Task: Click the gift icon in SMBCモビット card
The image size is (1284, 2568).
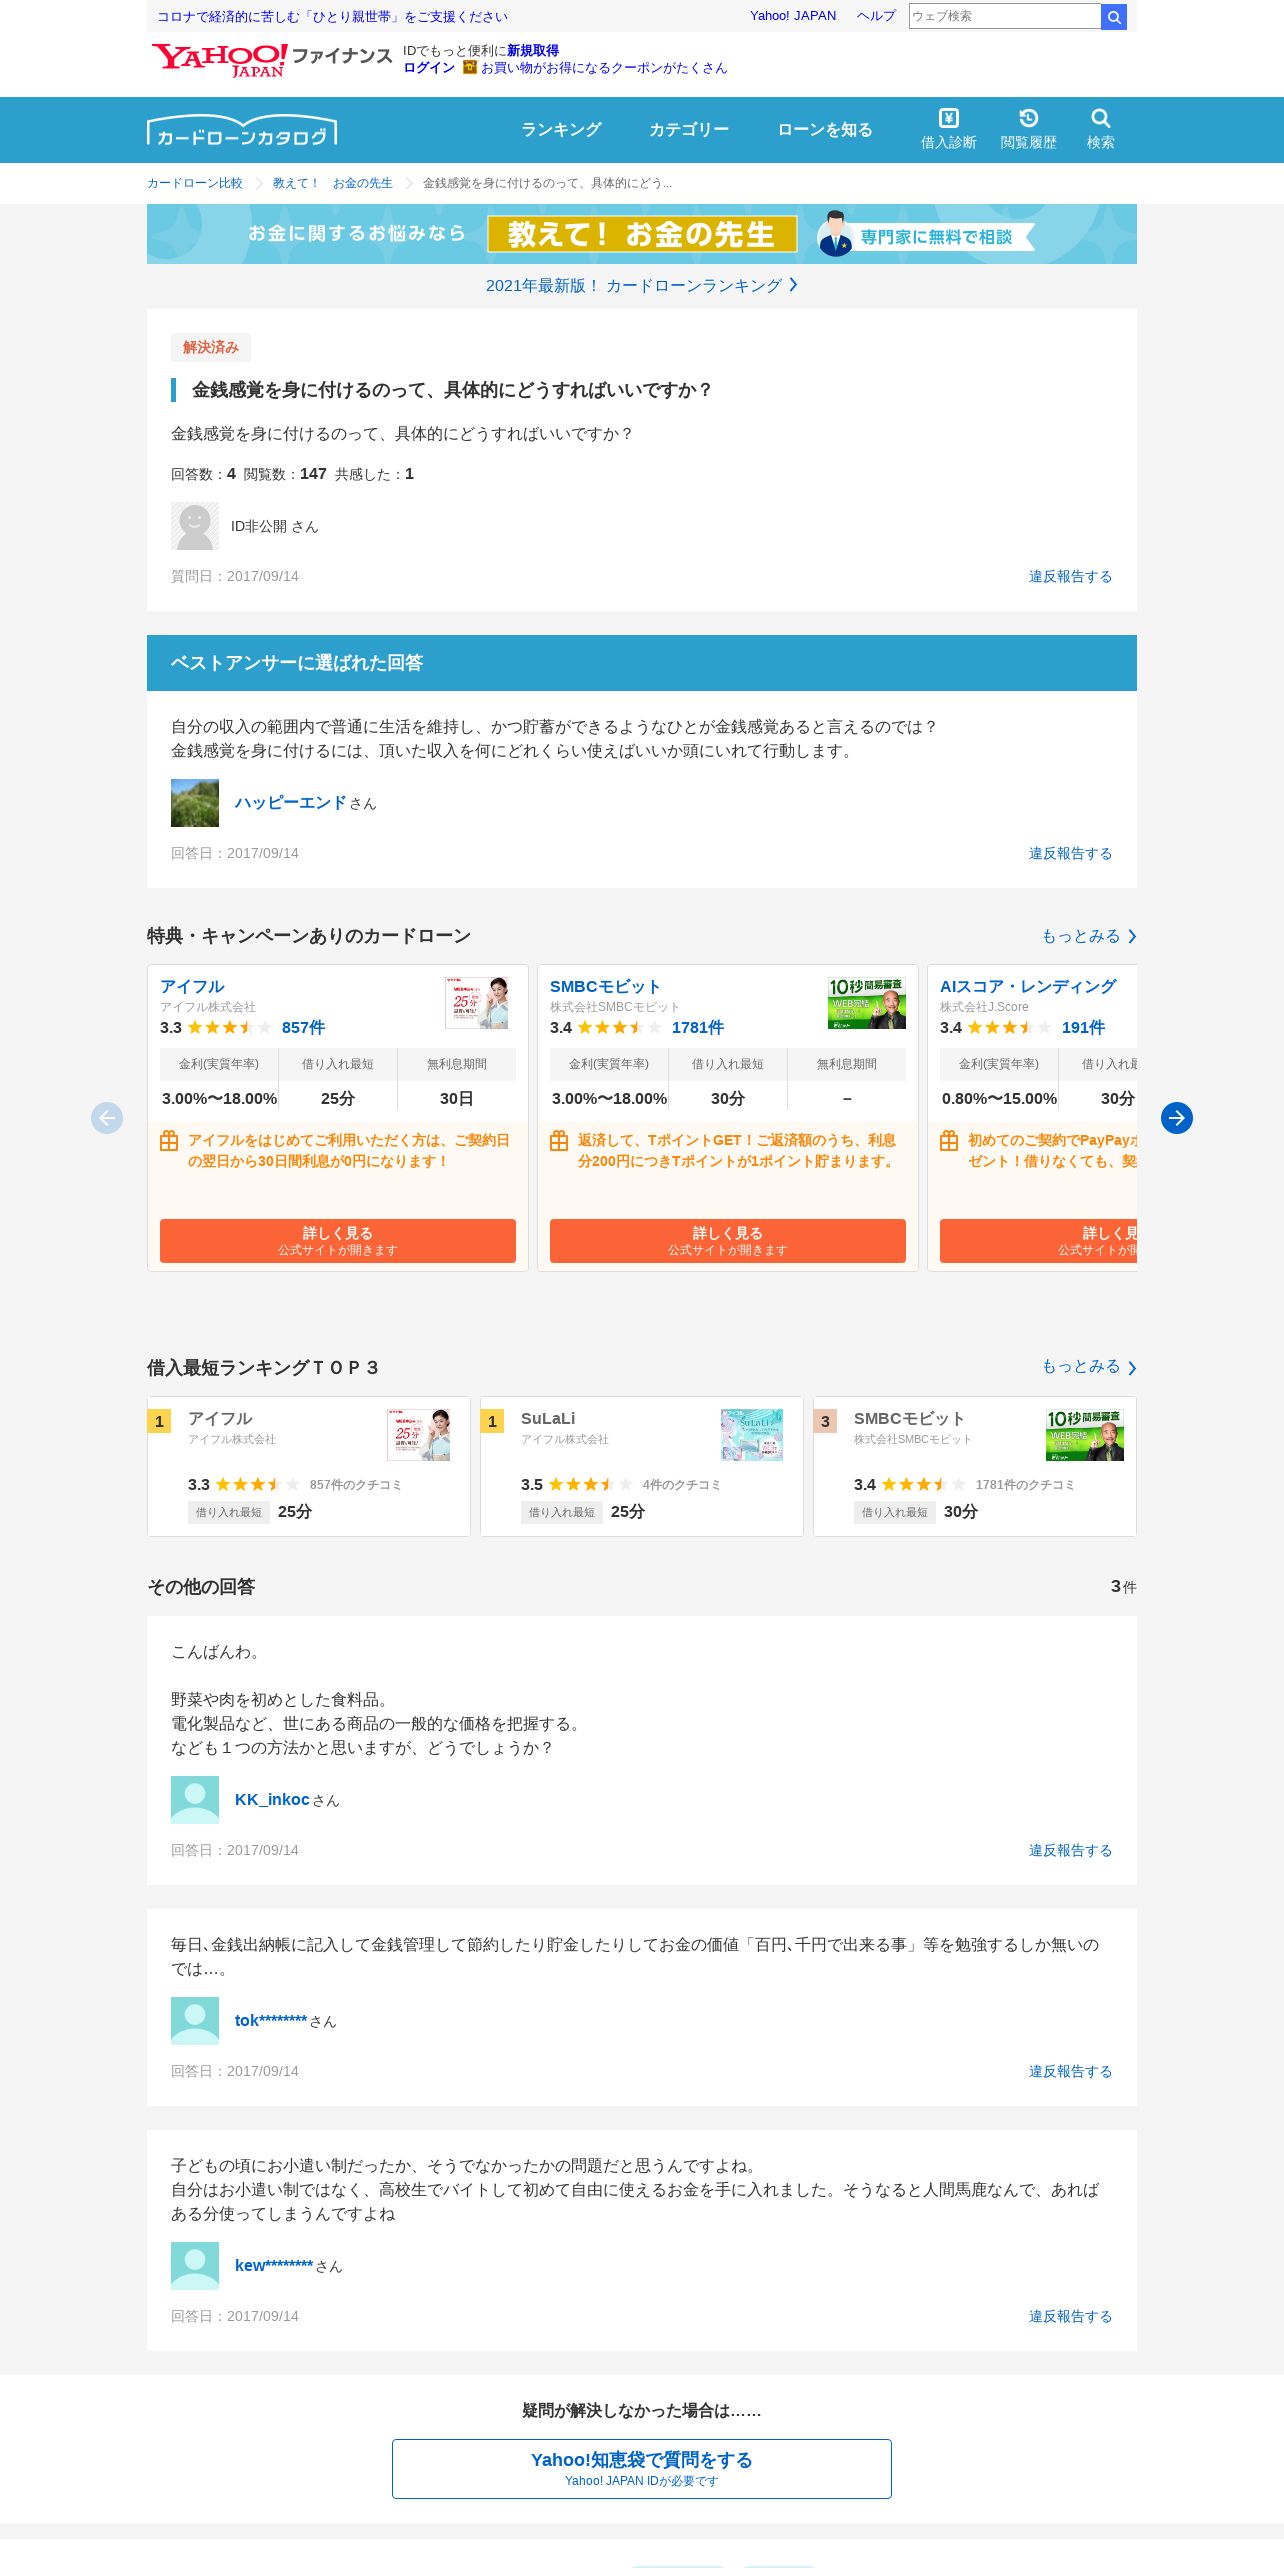Action: (559, 1141)
